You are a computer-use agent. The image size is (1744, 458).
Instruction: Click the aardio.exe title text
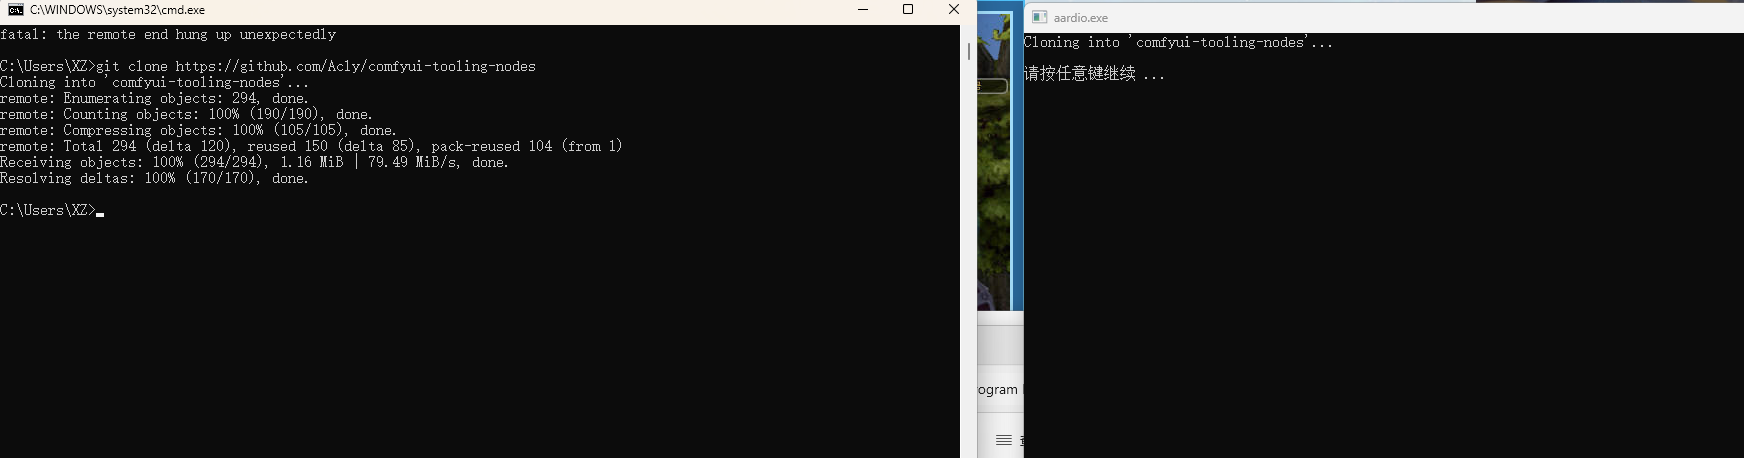pyautogui.click(x=1080, y=18)
